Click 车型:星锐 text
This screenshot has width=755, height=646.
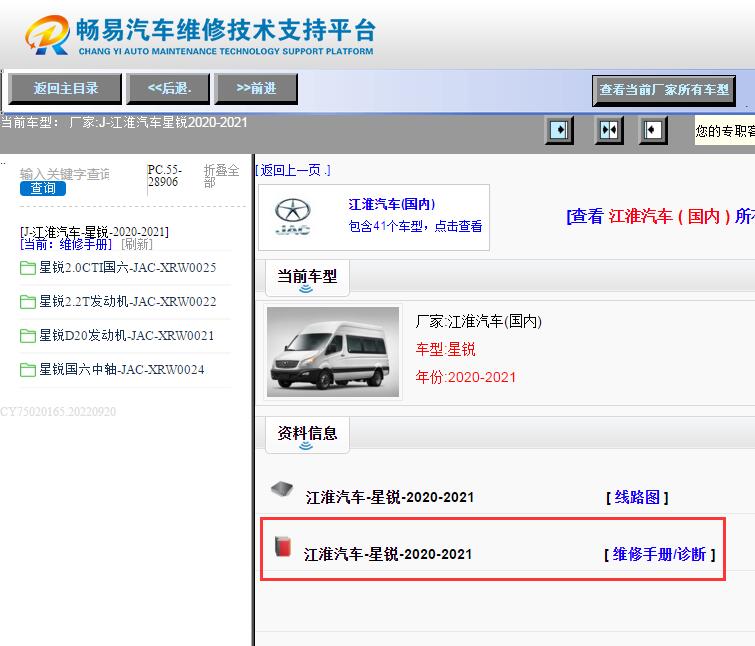pyautogui.click(x=445, y=349)
